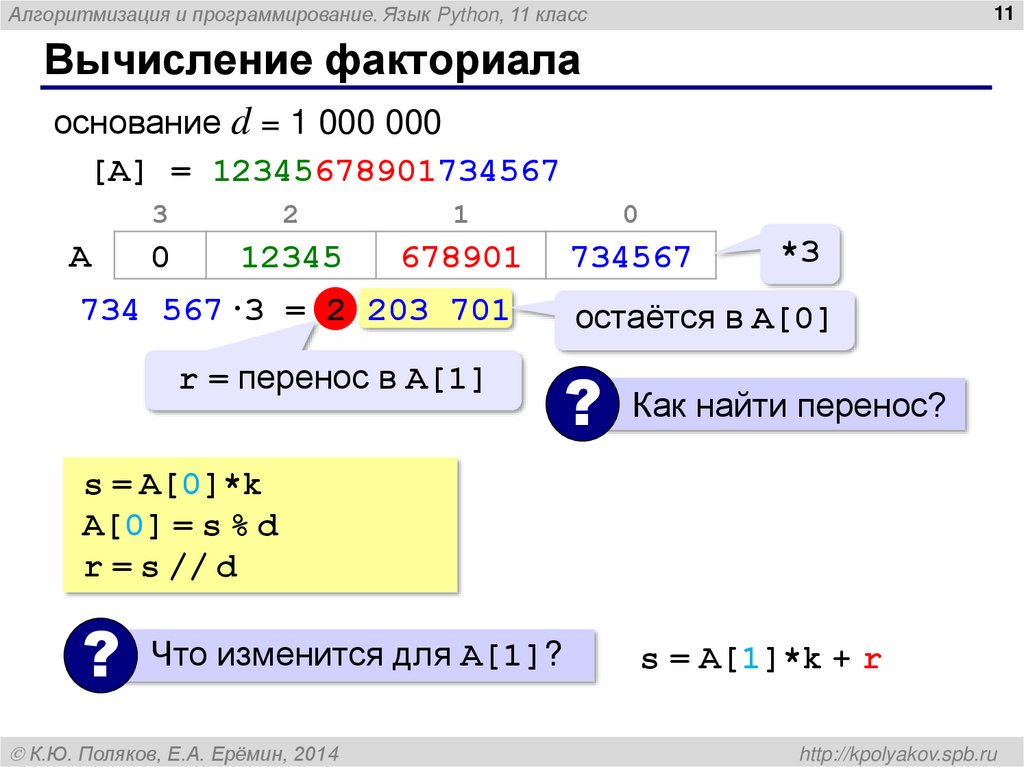Click the callout "Как найти перенос?"

(x=789, y=405)
